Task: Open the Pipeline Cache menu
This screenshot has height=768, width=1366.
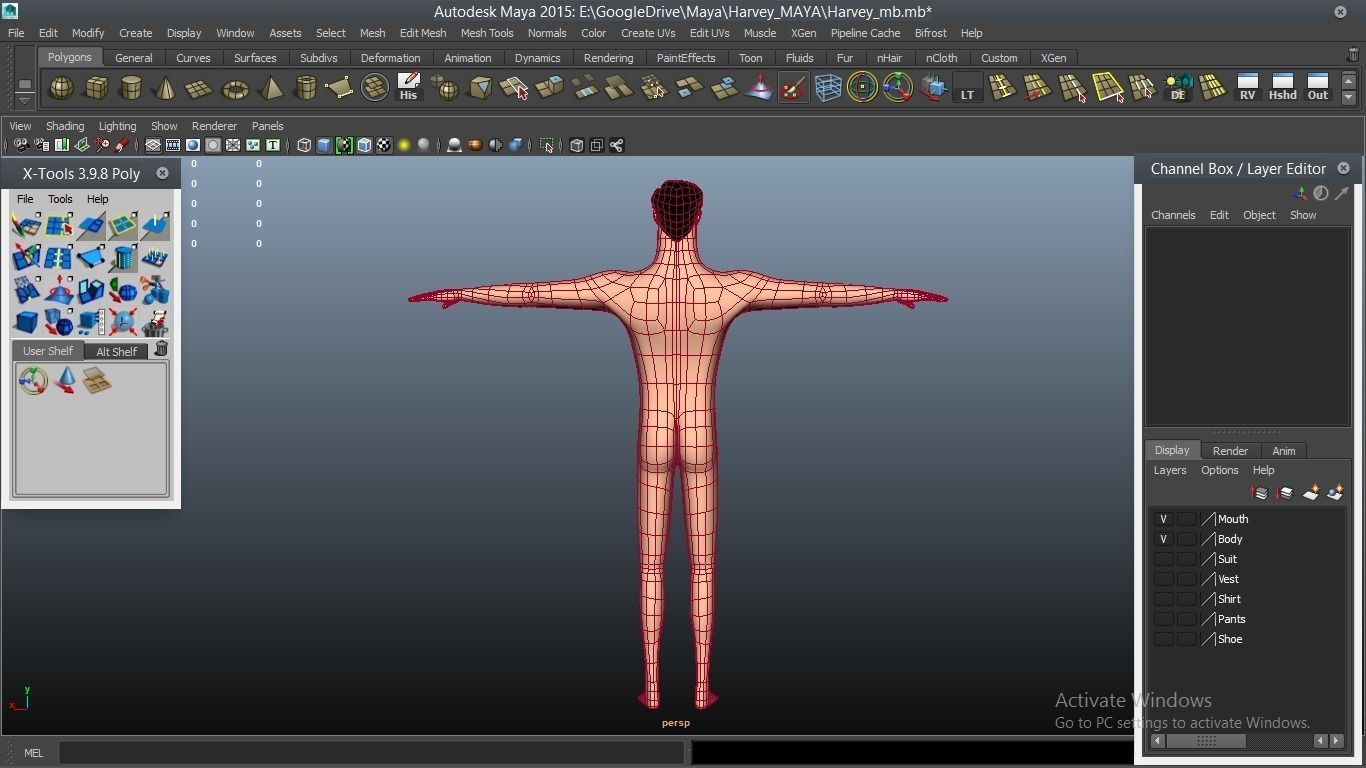Action: pos(866,33)
